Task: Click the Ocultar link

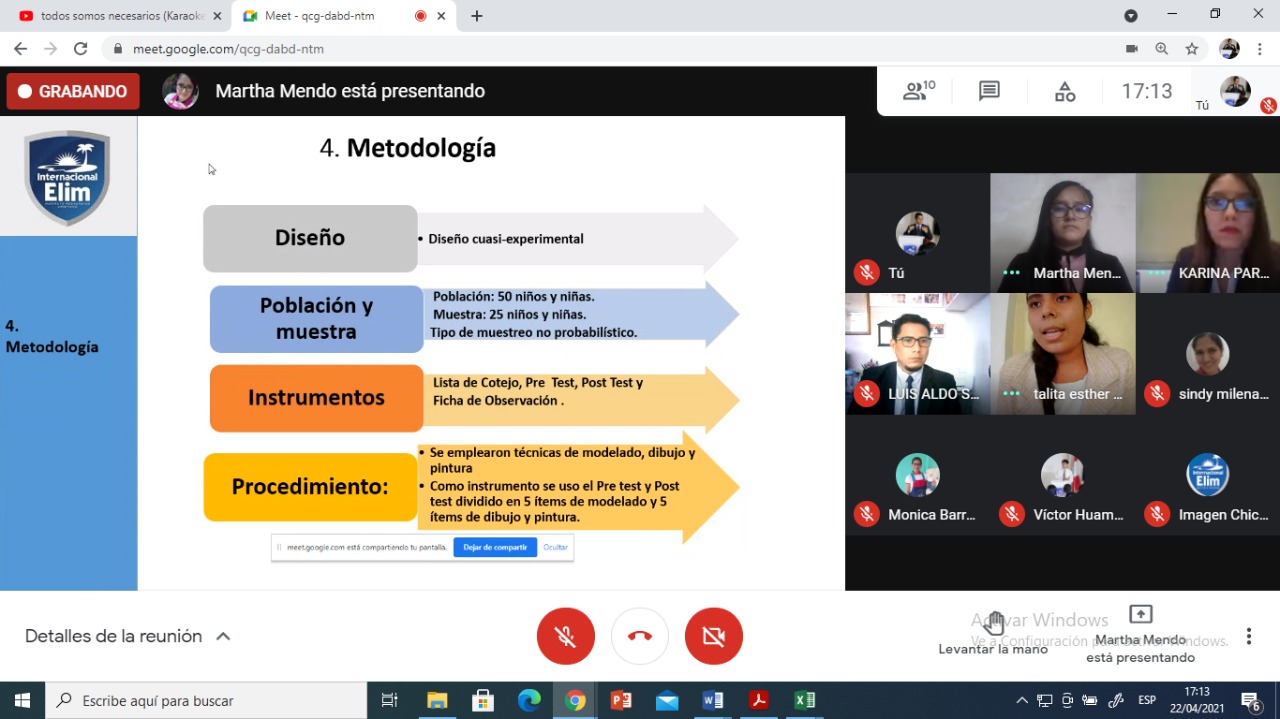Action: pyautogui.click(x=555, y=547)
